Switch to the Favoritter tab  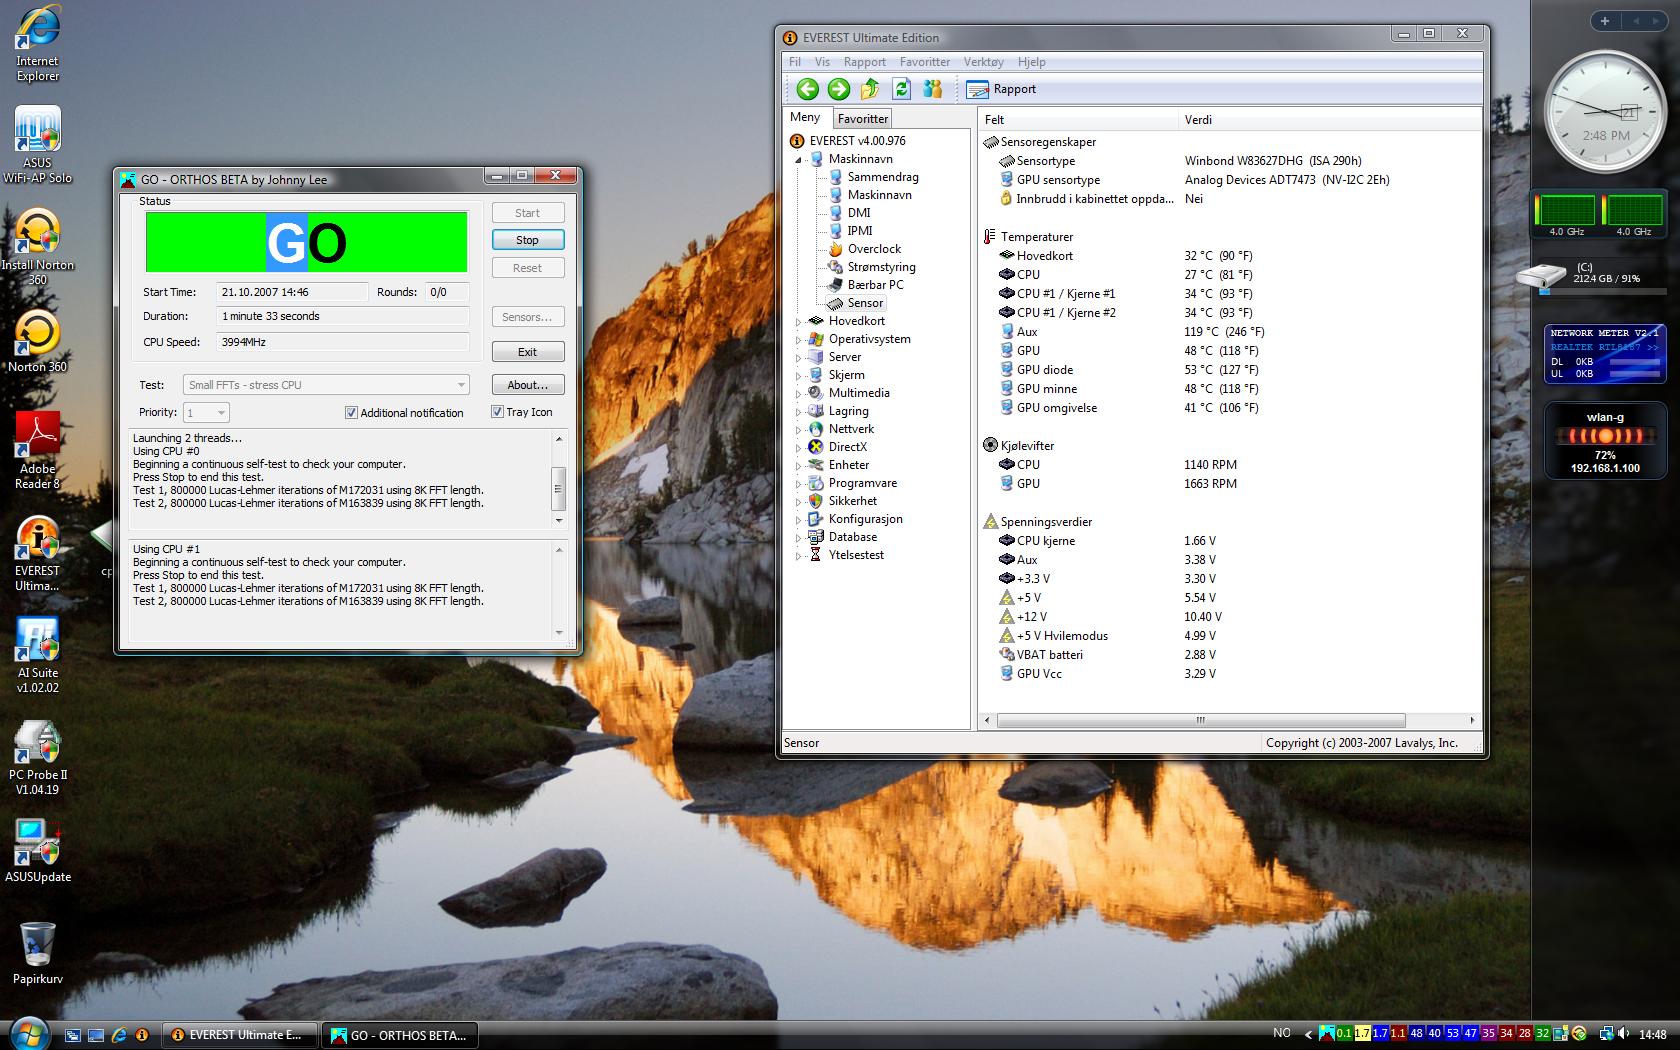(x=863, y=118)
